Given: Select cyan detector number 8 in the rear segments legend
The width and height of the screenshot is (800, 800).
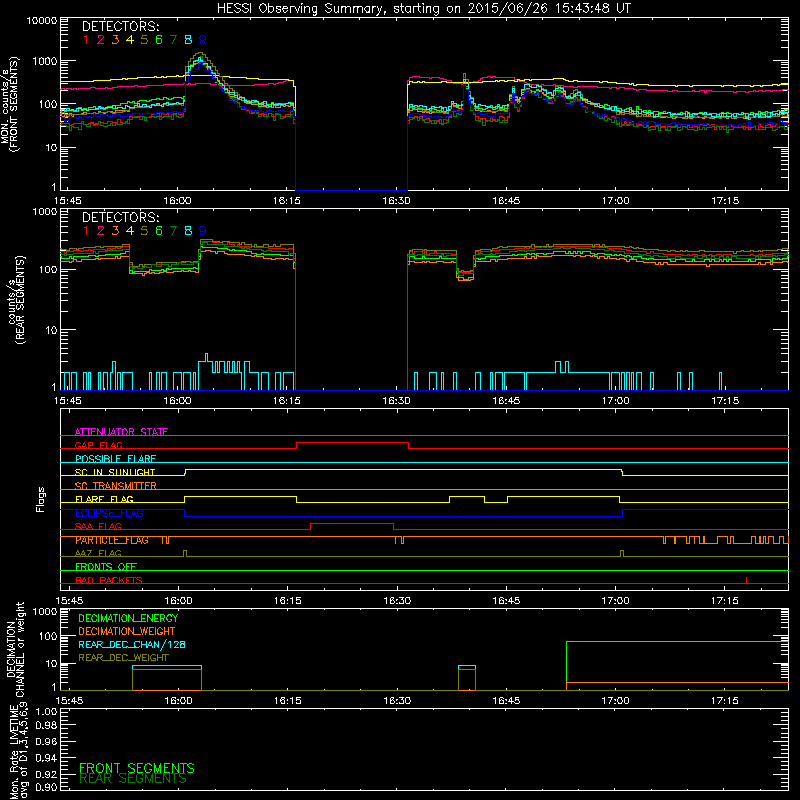Looking at the screenshot, I should tap(188, 231).
